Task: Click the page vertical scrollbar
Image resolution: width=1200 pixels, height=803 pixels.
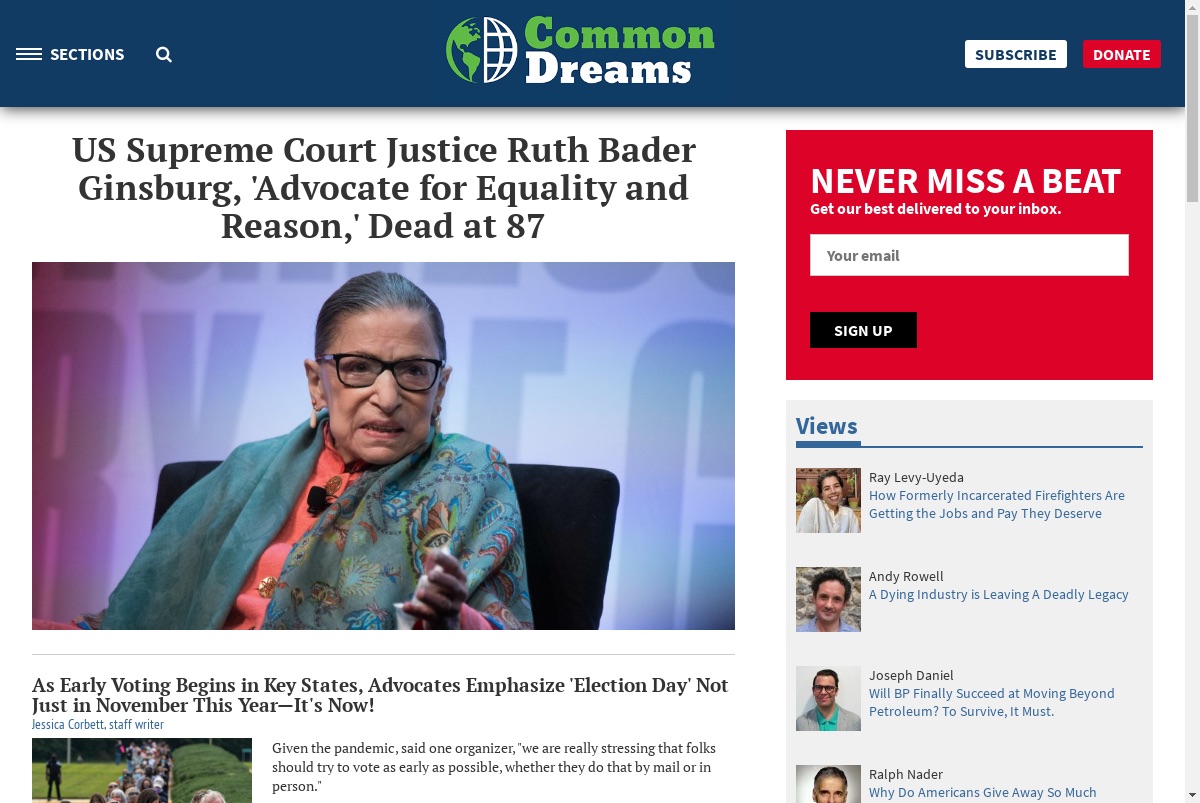Action: pyautogui.click(x=1192, y=401)
